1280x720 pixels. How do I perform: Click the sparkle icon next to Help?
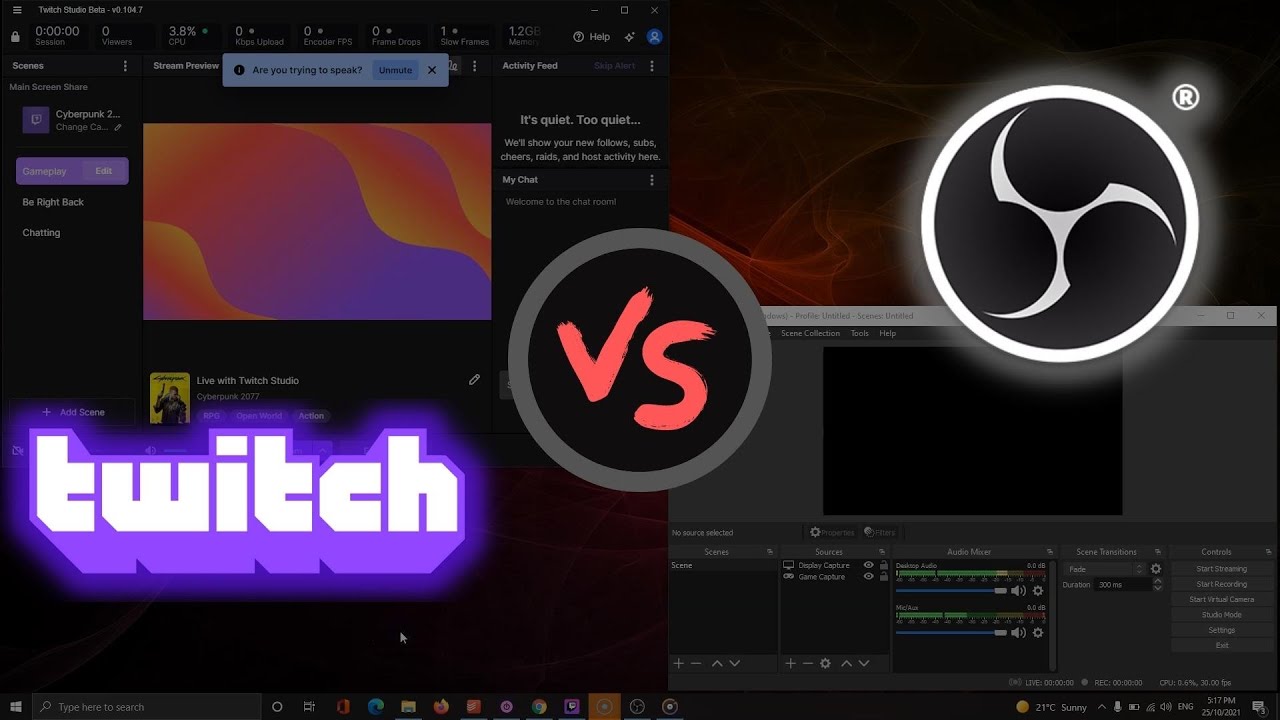pos(629,36)
